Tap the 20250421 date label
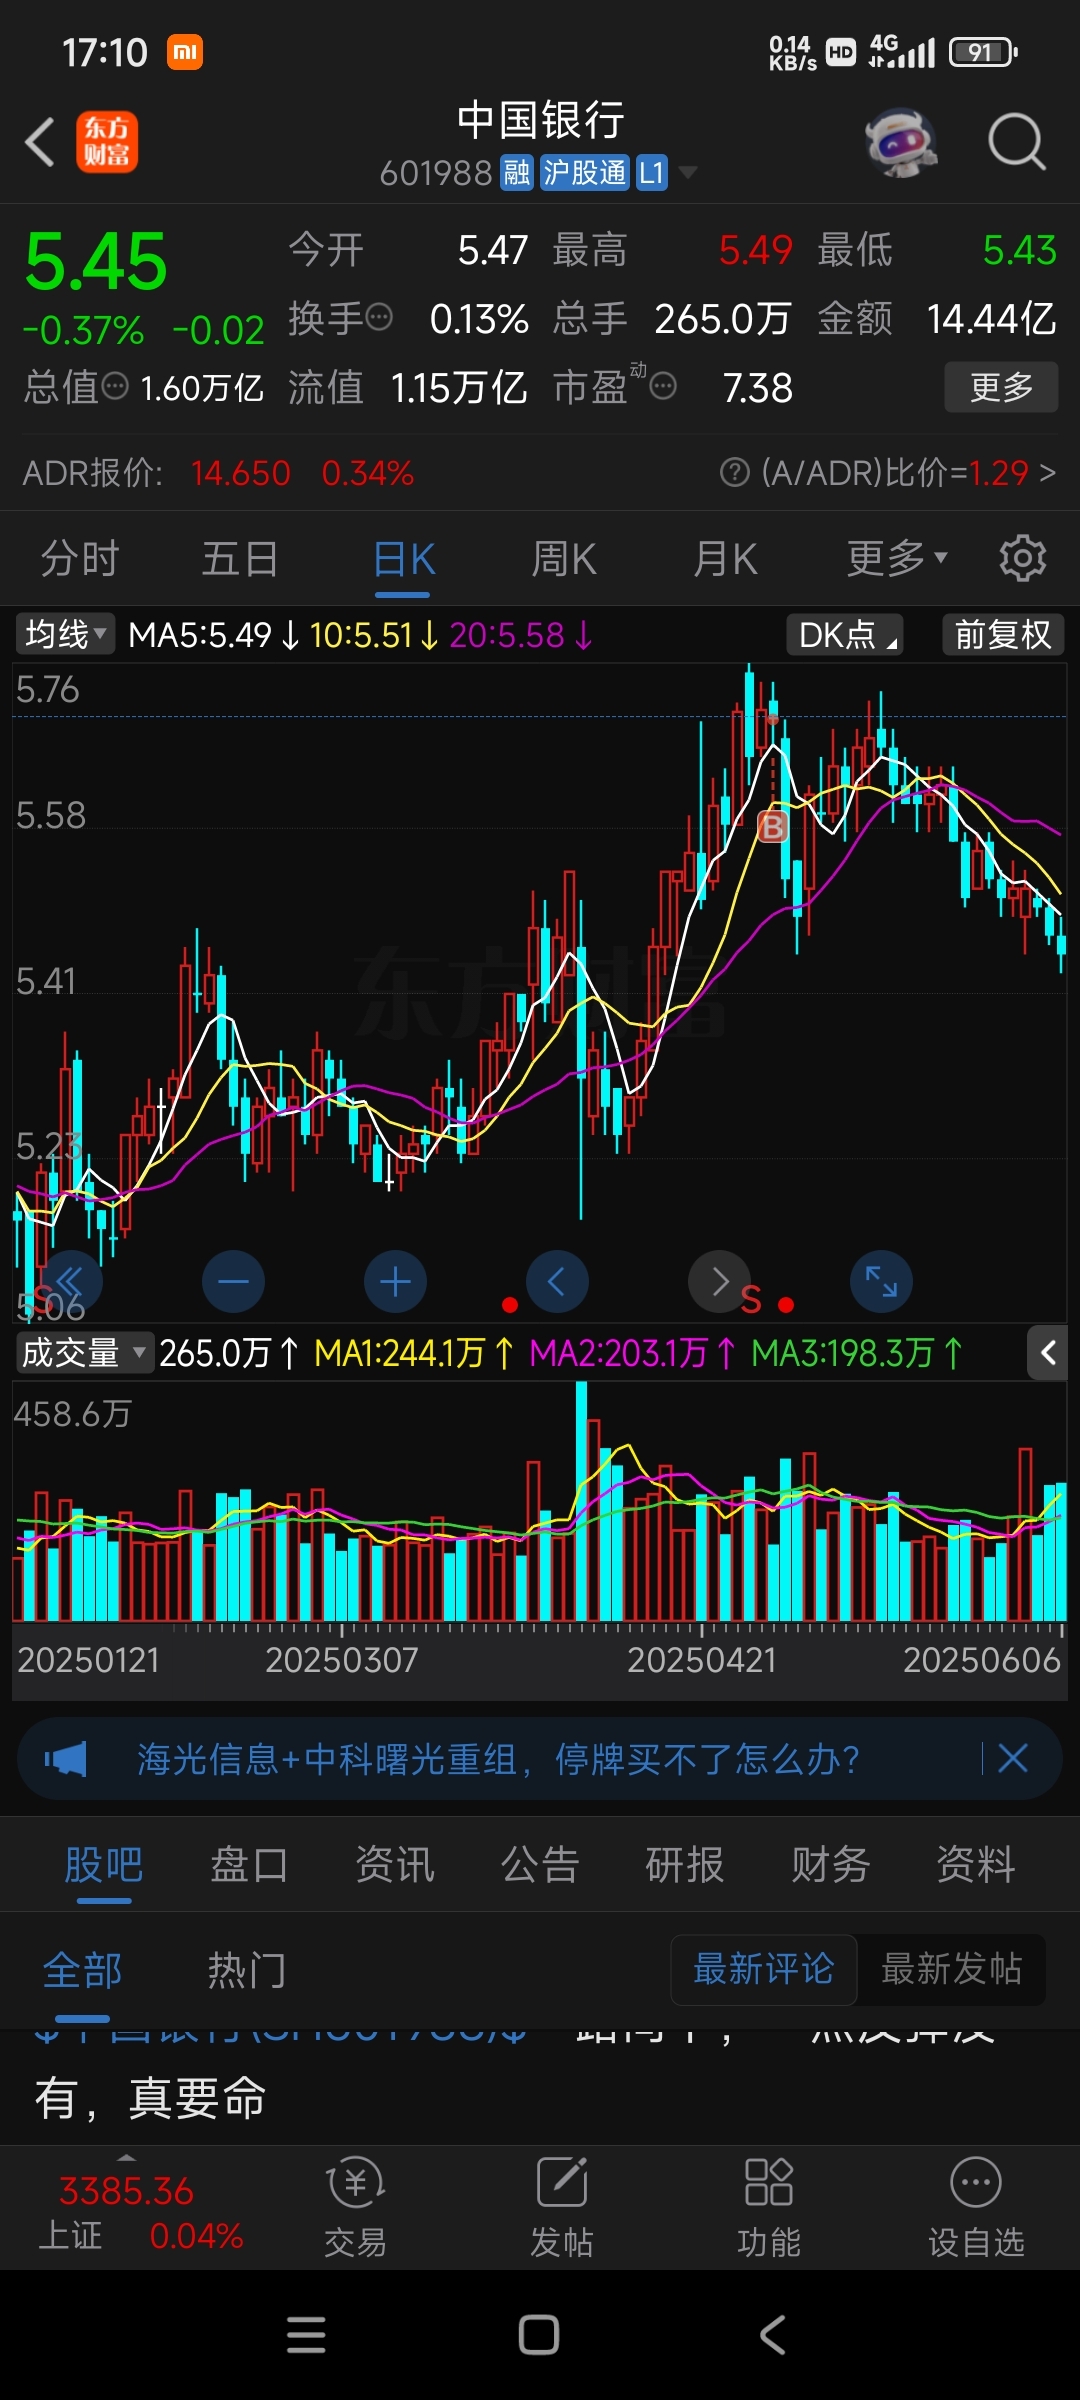Screen dimensions: 1080x2400 tap(702, 1660)
